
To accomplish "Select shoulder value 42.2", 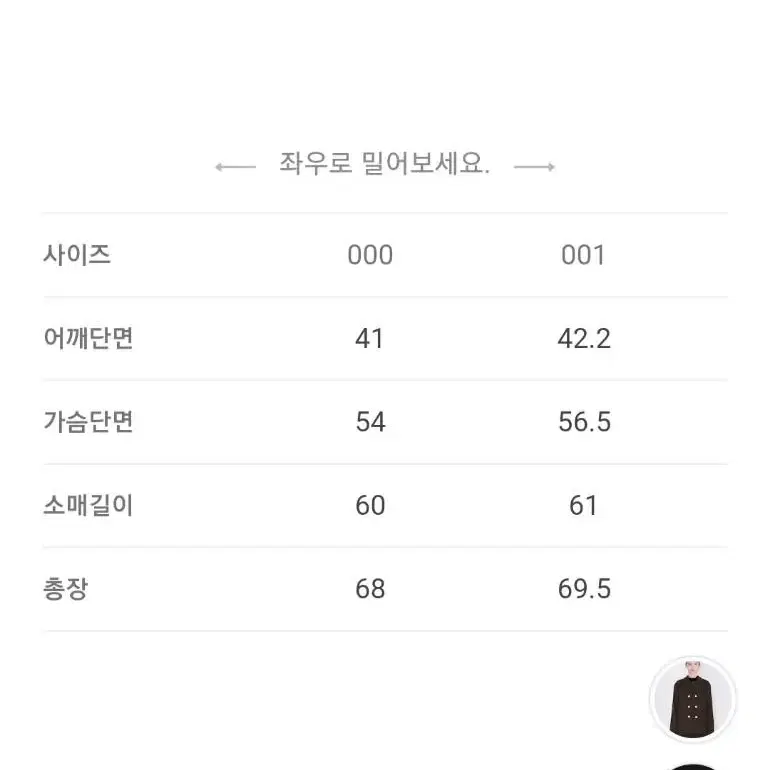I will tap(584, 339).
